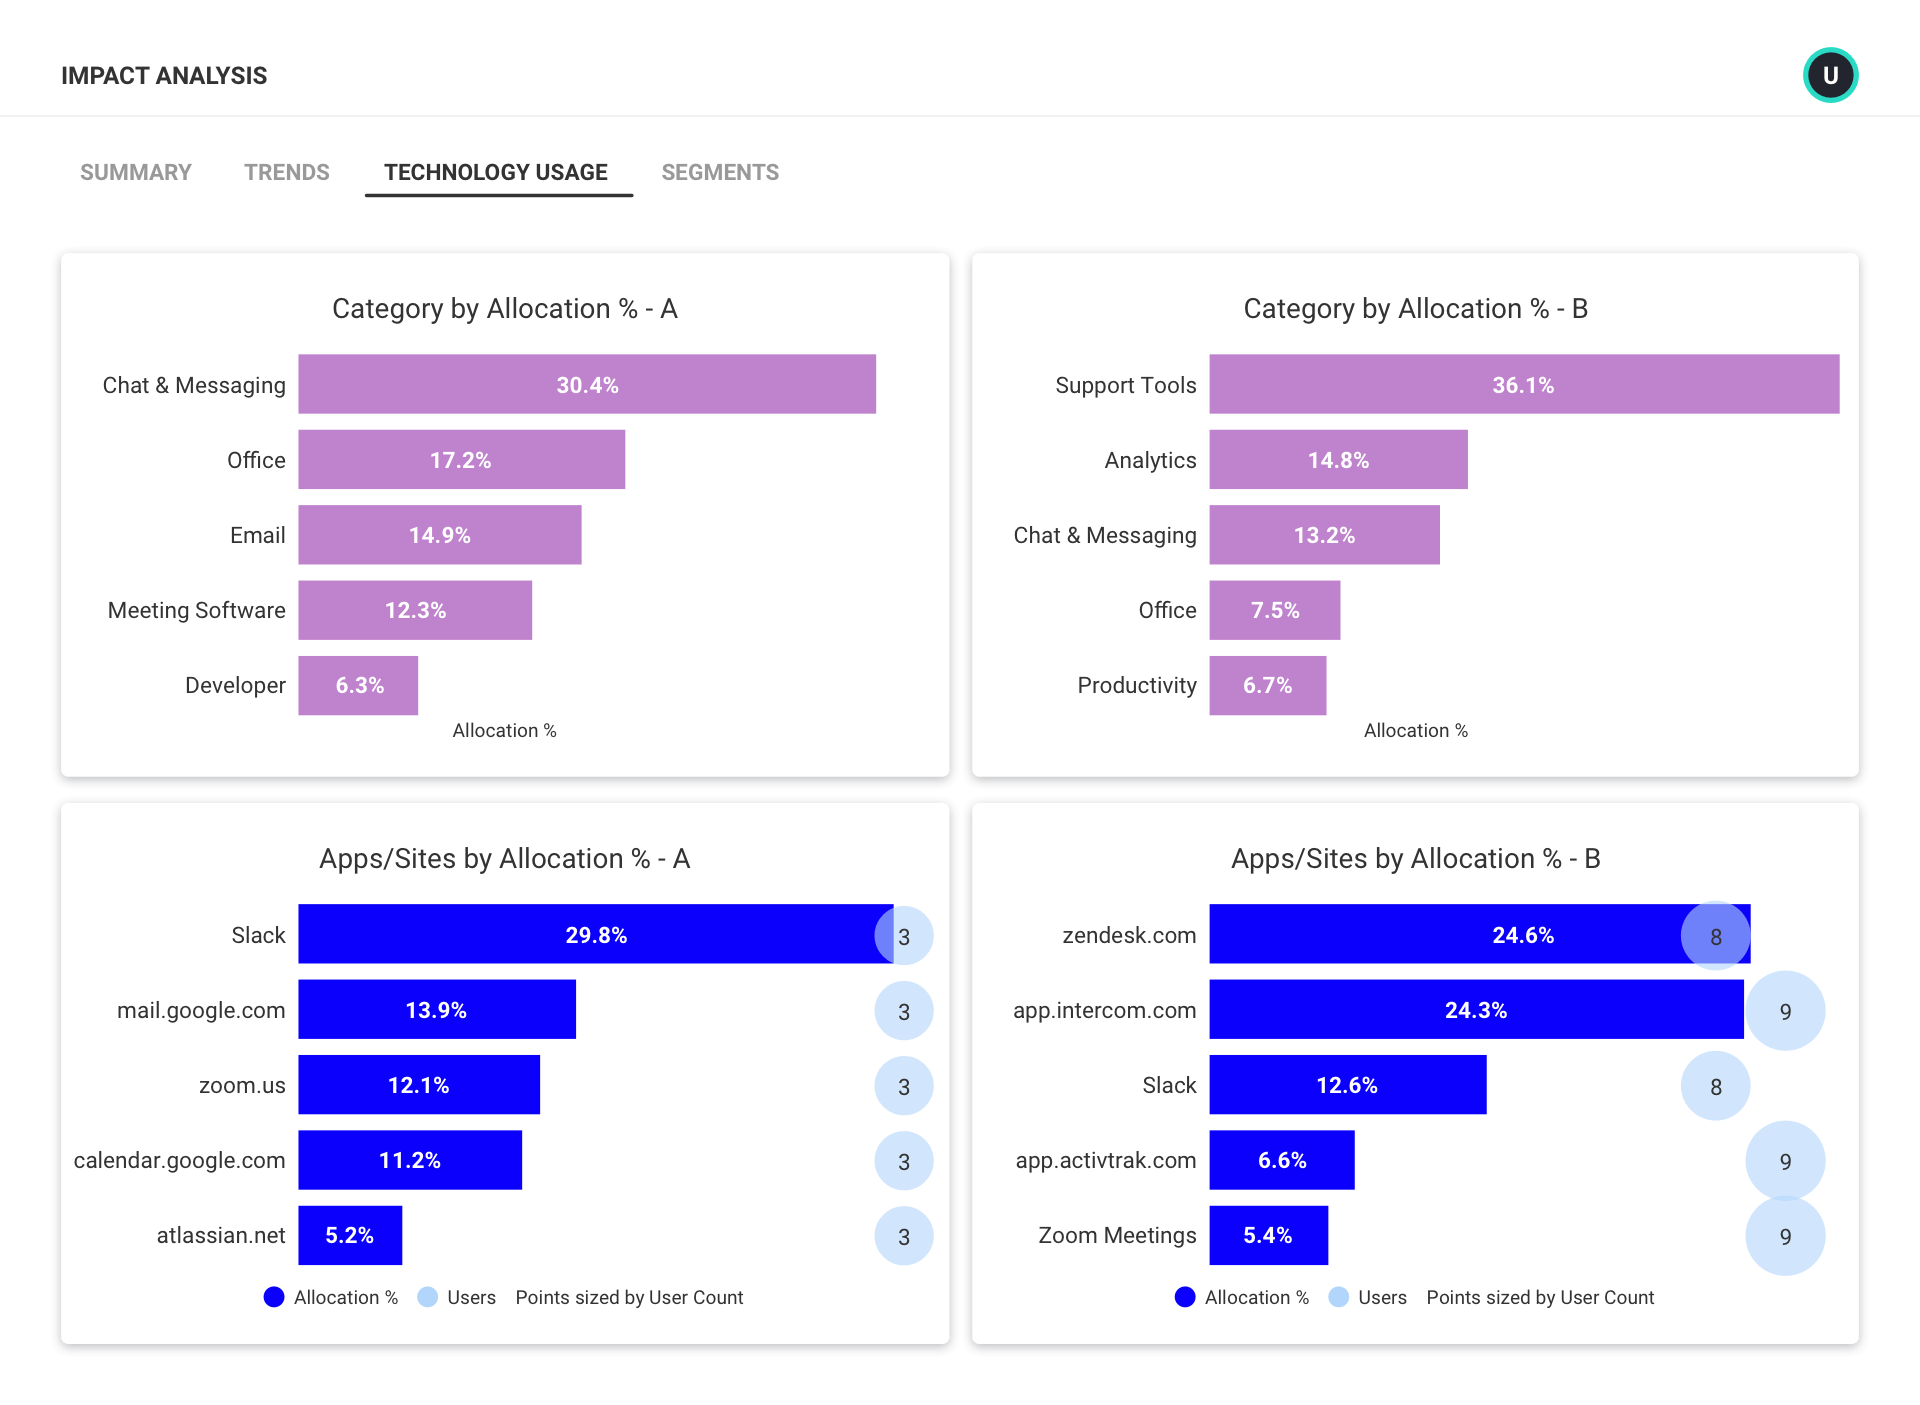This screenshot has width=1920, height=1405.
Task: Click the Developer category label
Action: (x=235, y=685)
